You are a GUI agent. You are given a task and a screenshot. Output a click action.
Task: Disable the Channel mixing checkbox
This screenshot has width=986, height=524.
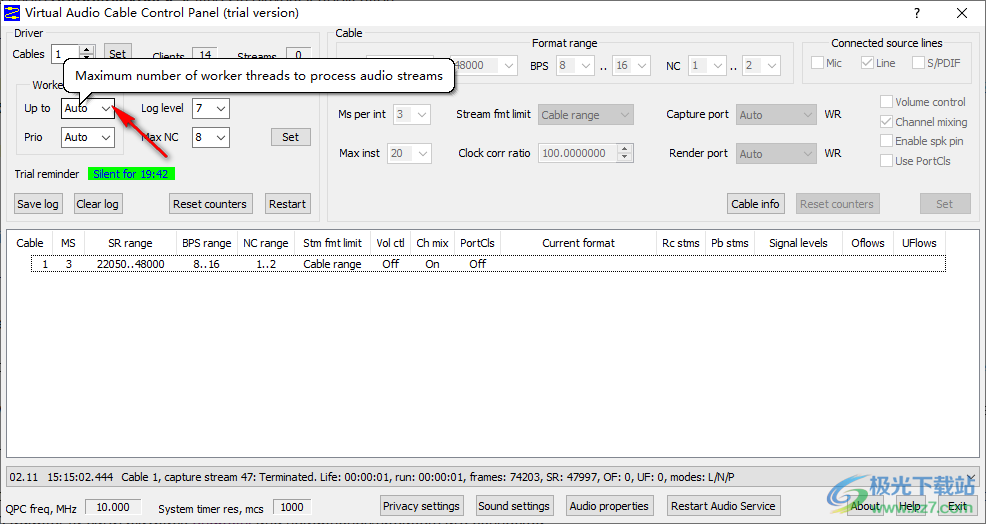886,122
